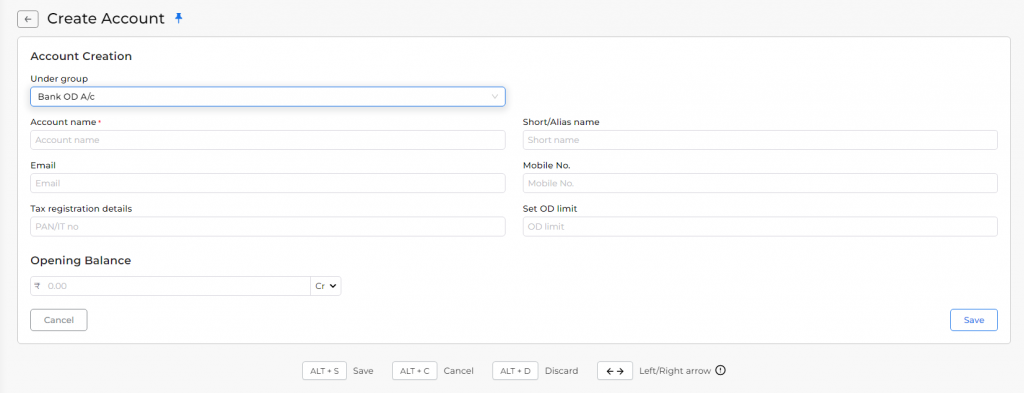Viewport: 1024px width, 393px height.
Task: Click the ALT + S shortcut key
Action: click(x=325, y=371)
